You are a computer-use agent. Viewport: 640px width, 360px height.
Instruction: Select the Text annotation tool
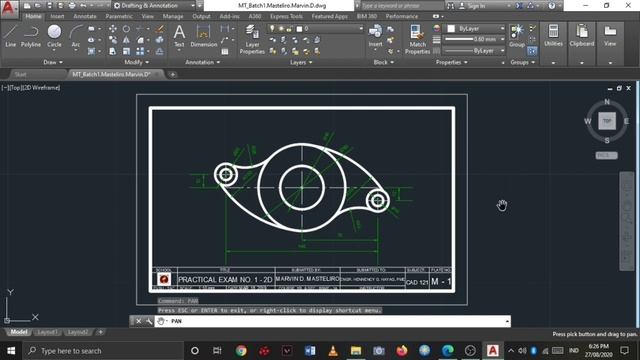tap(179, 36)
